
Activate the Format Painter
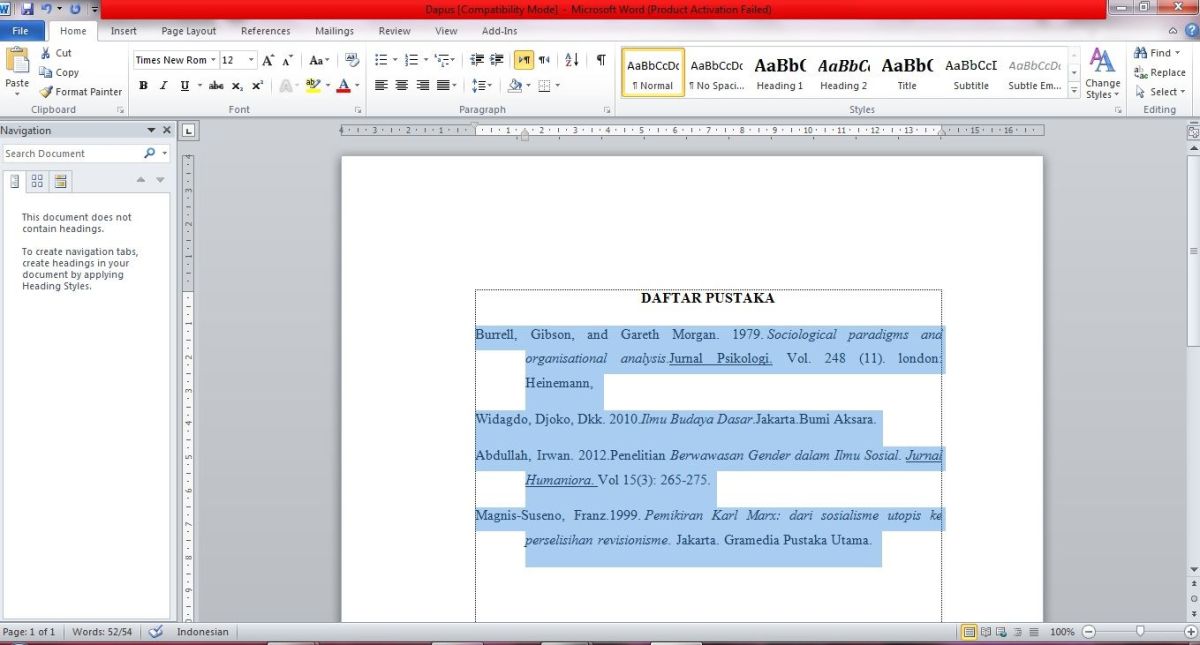point(80,91)
